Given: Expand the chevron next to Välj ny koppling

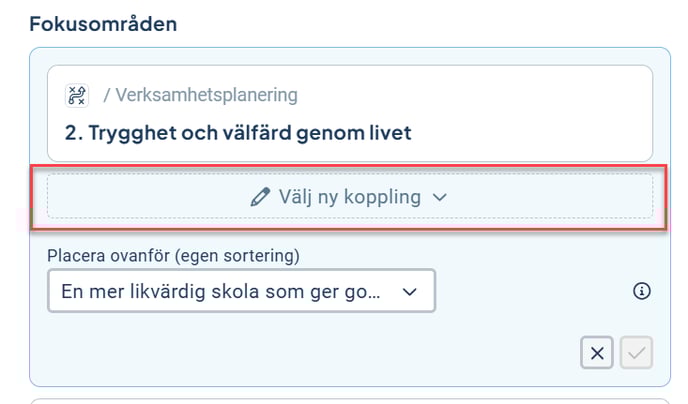Looking at the screenshot, I should point(440,198).
